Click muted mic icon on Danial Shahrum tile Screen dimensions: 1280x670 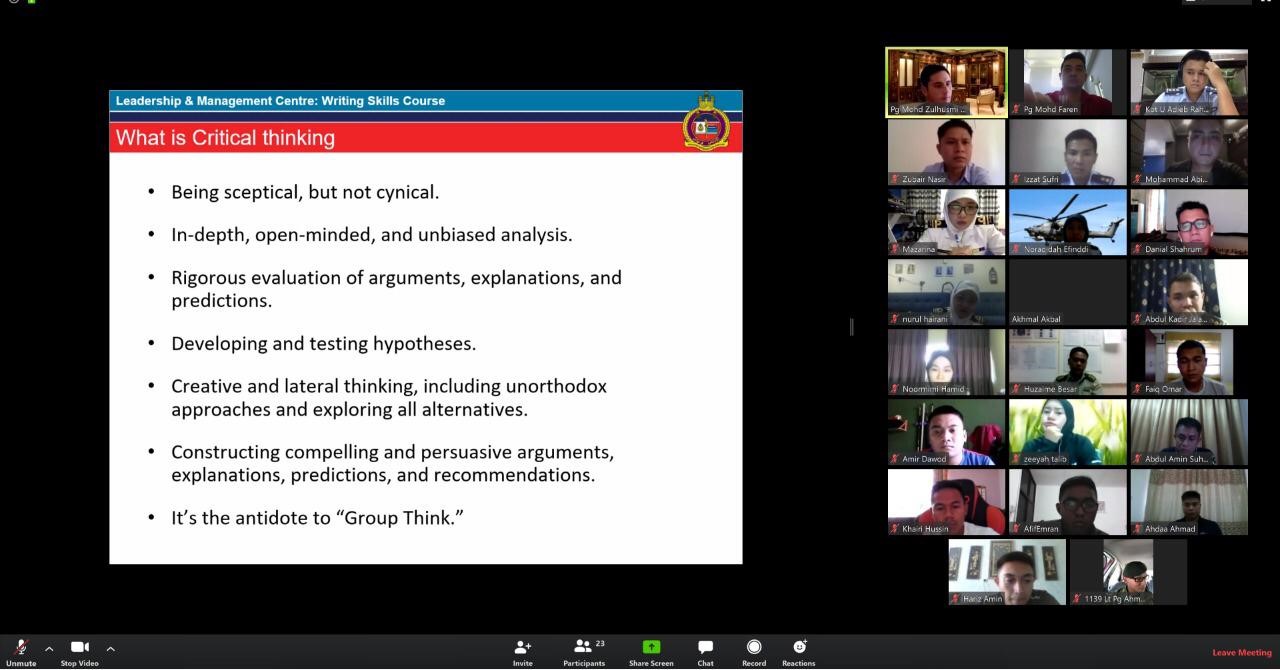coord(1137,249)
